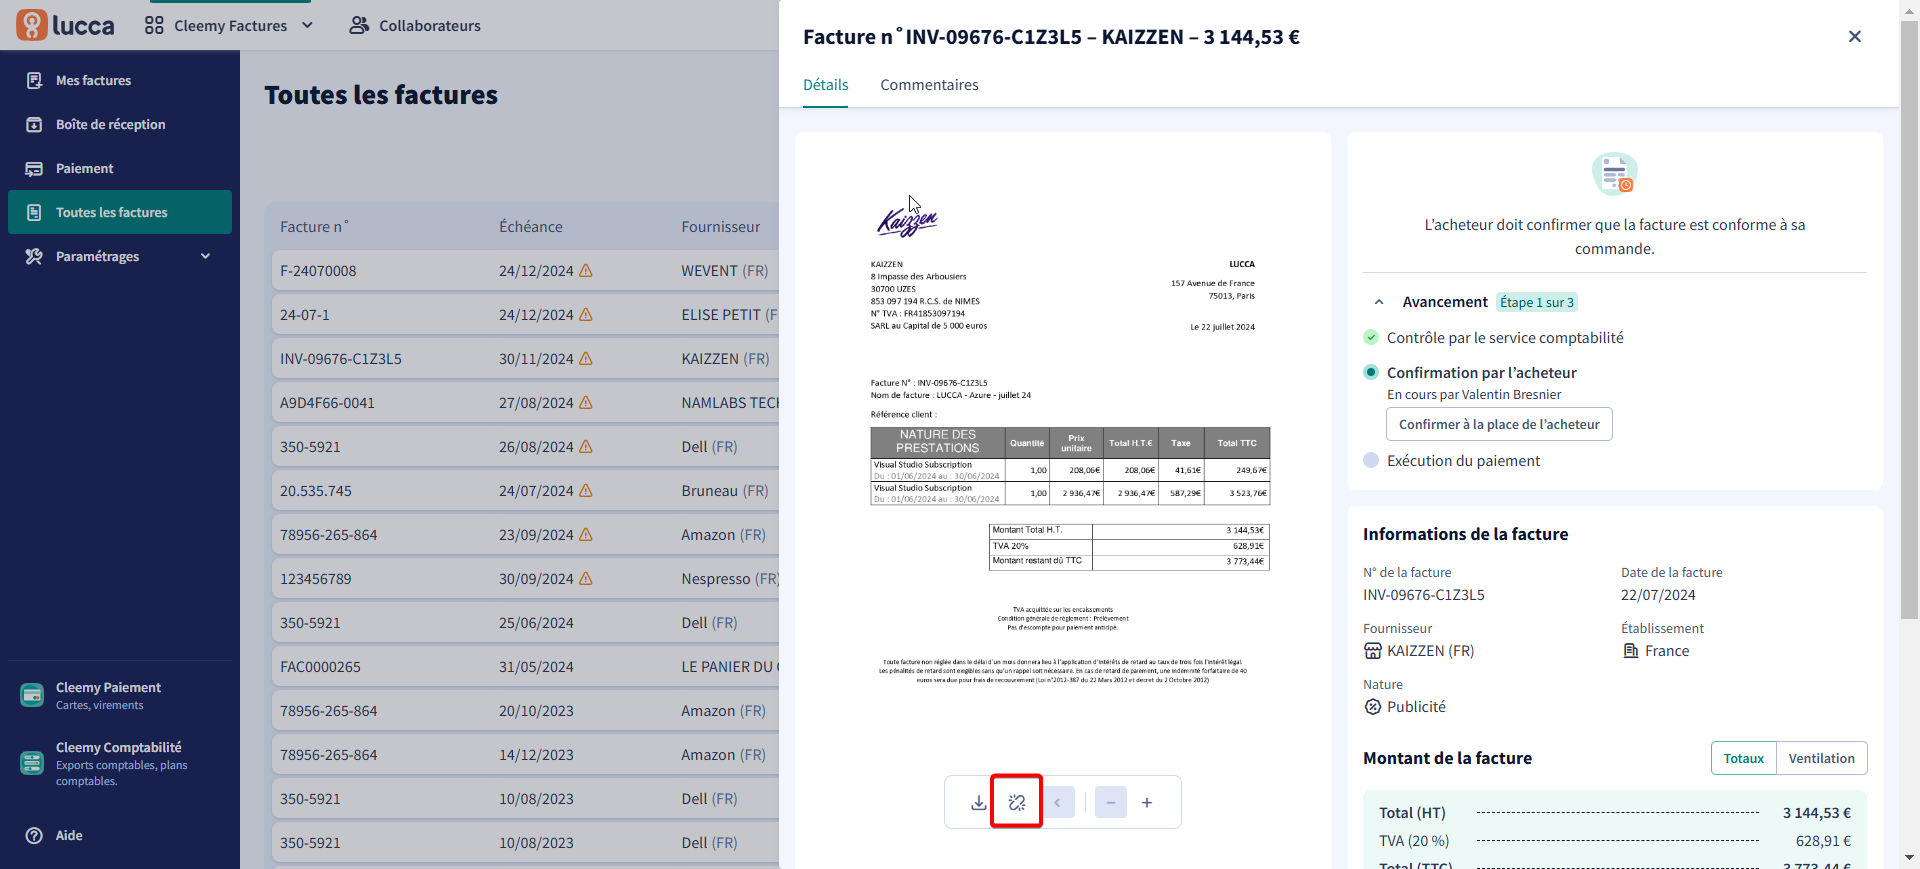Sort by the Fournisseur column header
Viewport: 1920px width, 869px height.
tap(721, 227)
